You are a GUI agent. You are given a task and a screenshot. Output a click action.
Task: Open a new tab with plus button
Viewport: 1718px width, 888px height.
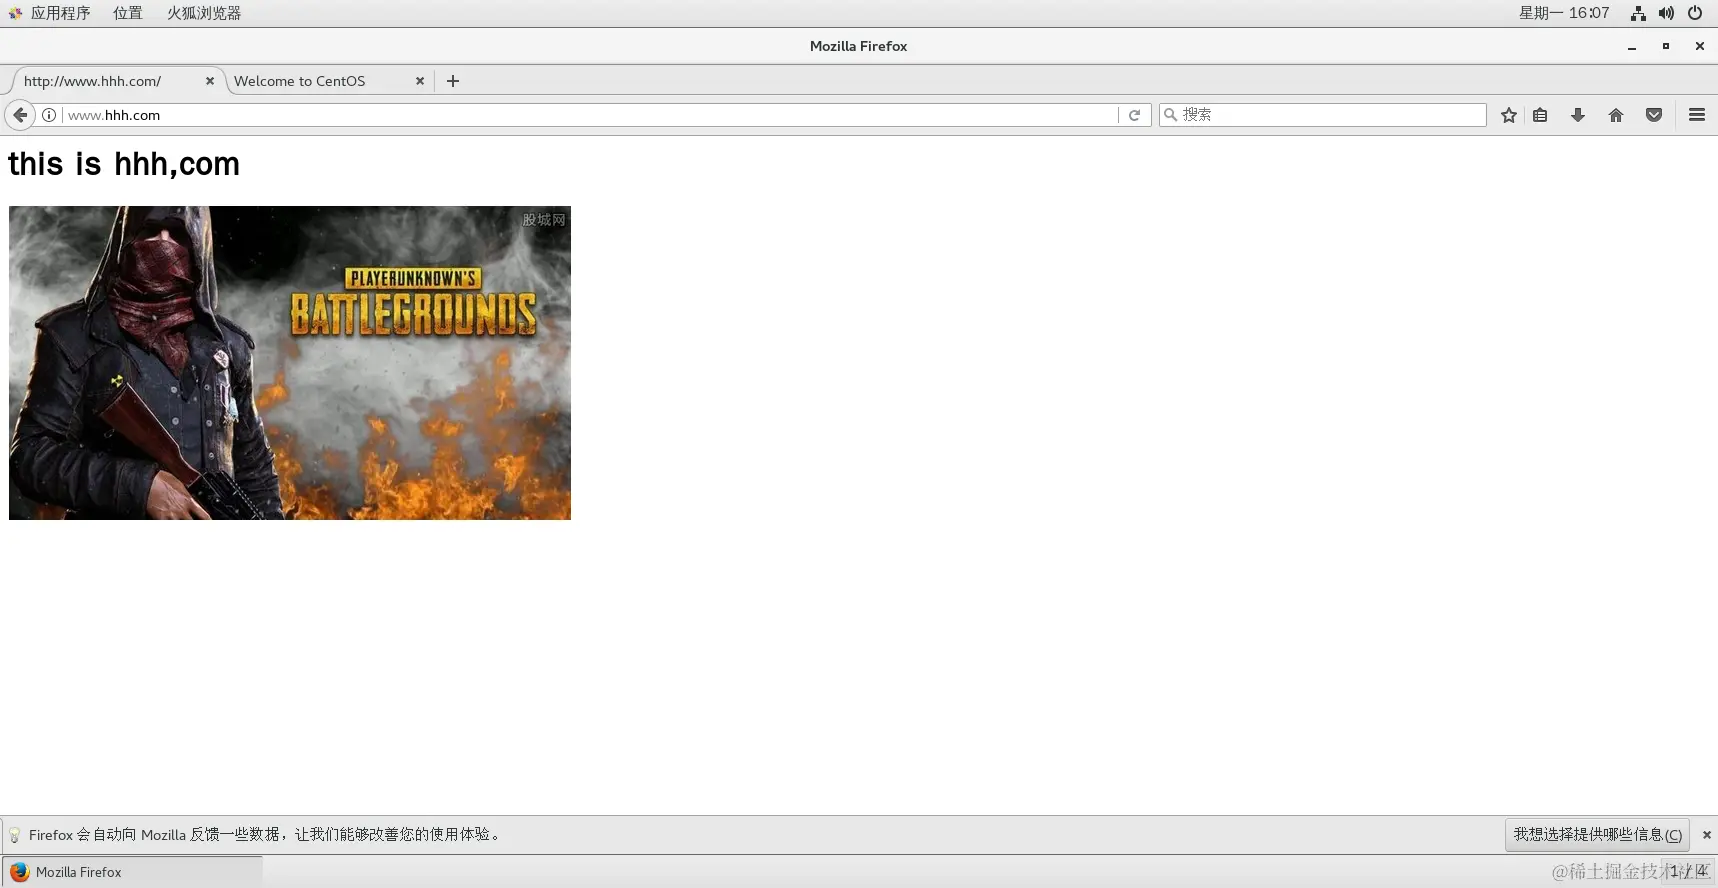(453, 81)
